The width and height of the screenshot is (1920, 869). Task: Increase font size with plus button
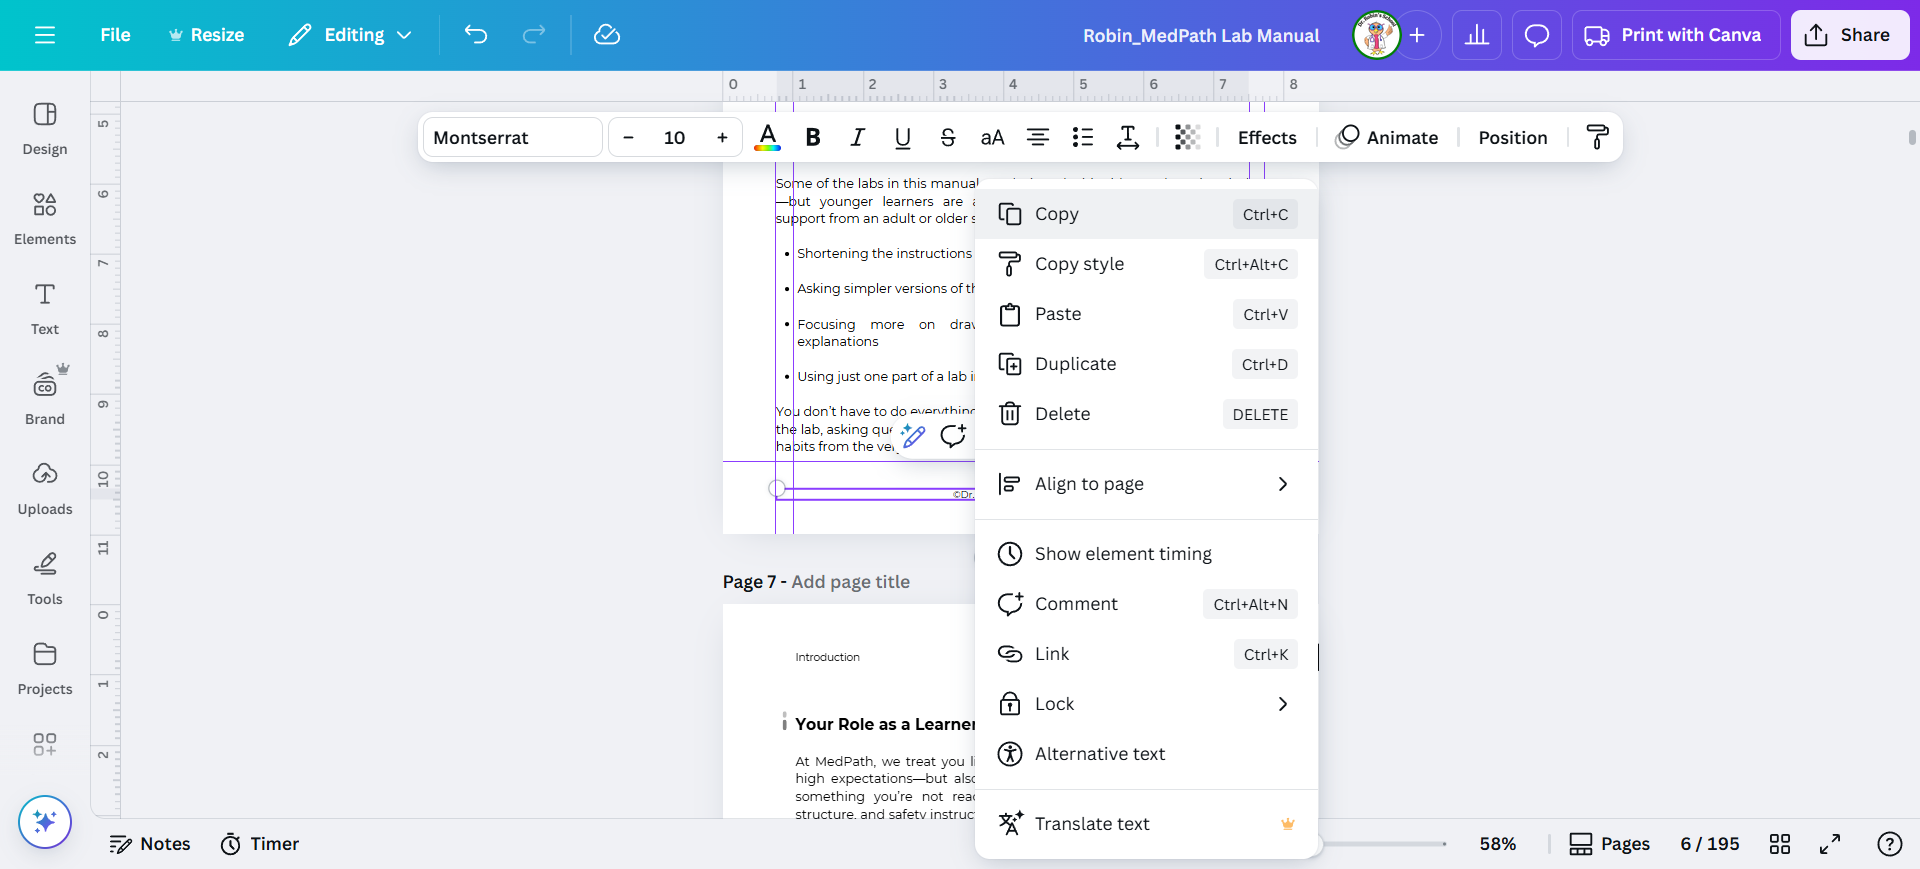[x=722, y=137]
